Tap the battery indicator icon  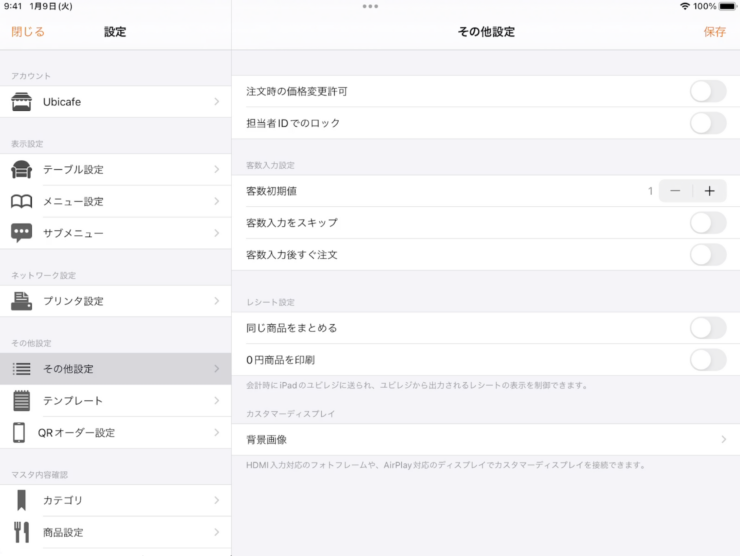pyautogui.click(x=727, y=6)
